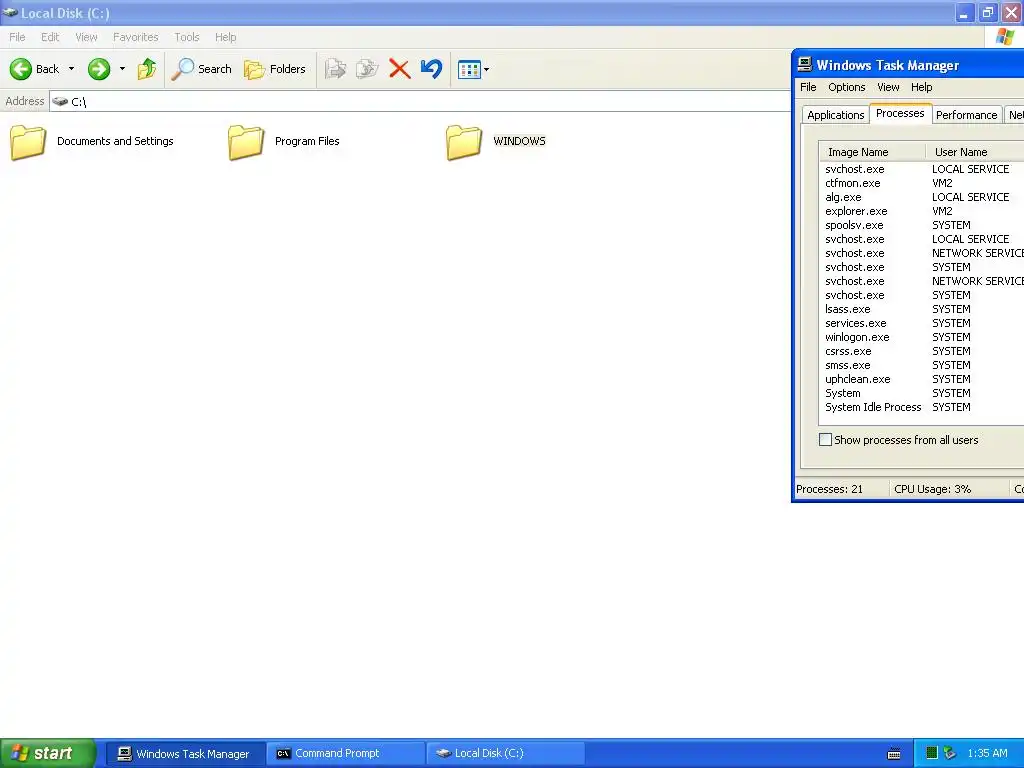Open Task Manager View menu
This screenshot has width=1024, height=768.
[x=888, y=87]
